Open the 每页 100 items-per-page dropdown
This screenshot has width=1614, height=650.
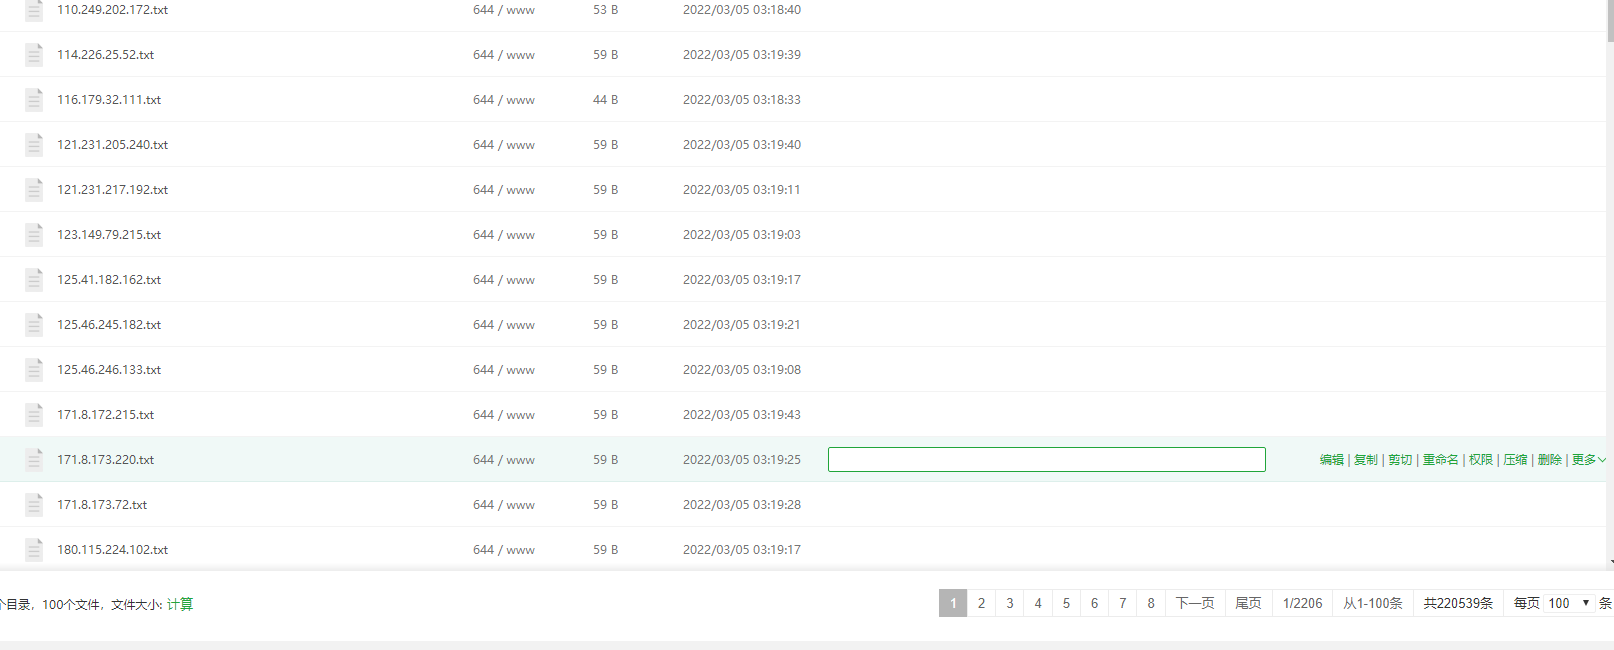pos(1568,603)
